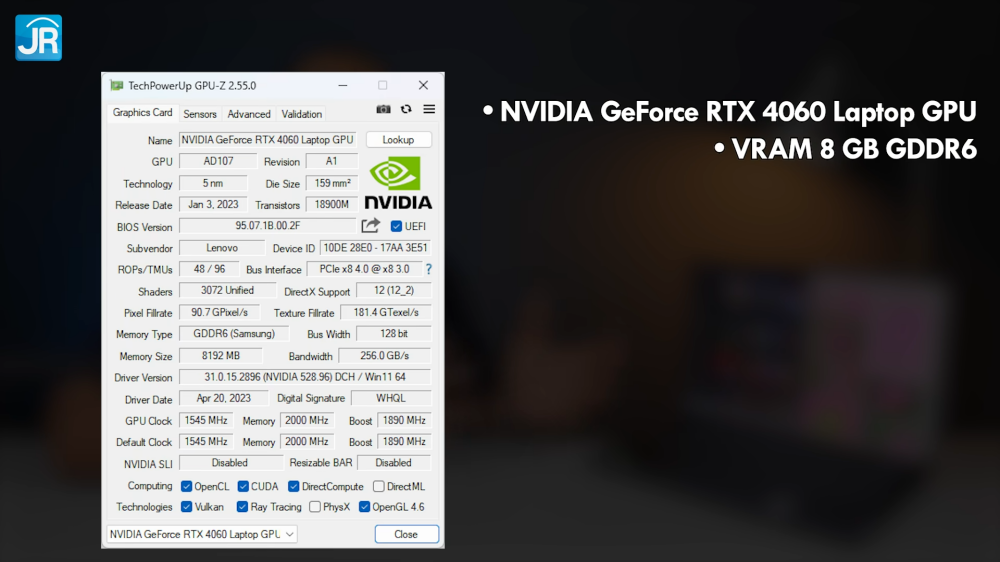
Task: Open the GPU-Z hamburger menu
Action: tap(429, 109)
